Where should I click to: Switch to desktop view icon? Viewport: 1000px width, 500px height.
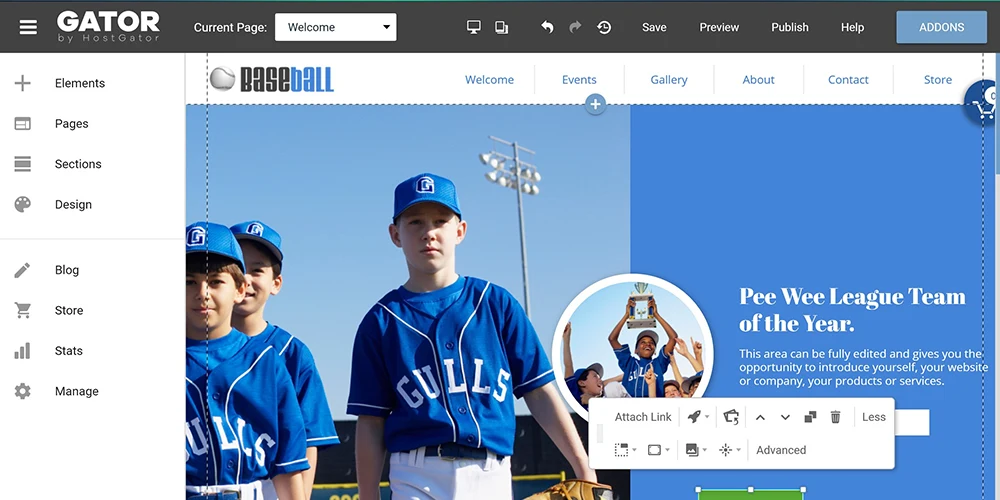pyautogui.click(x=474, y=27)
